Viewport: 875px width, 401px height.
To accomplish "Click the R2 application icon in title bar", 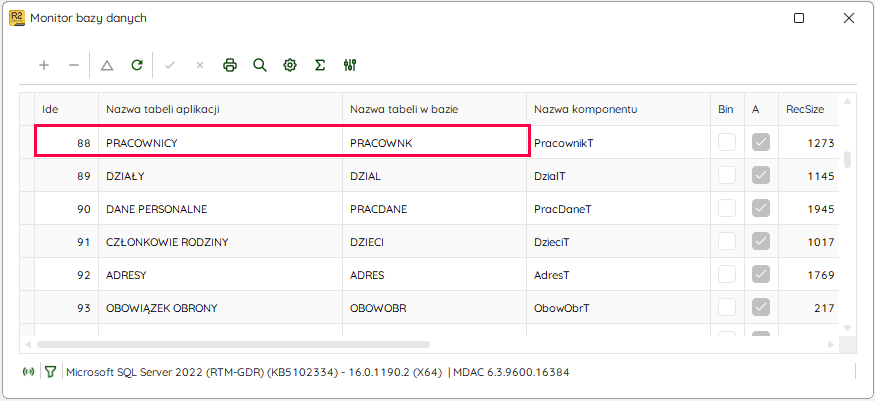I will pos(17,18).
